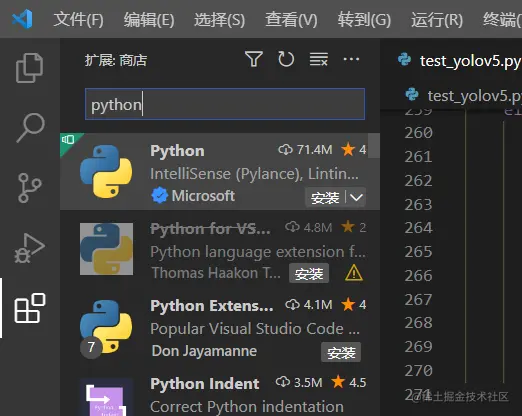The image size is (522, 416).
Task: Click the number 7 pack badge
Action: coord(91,347)
